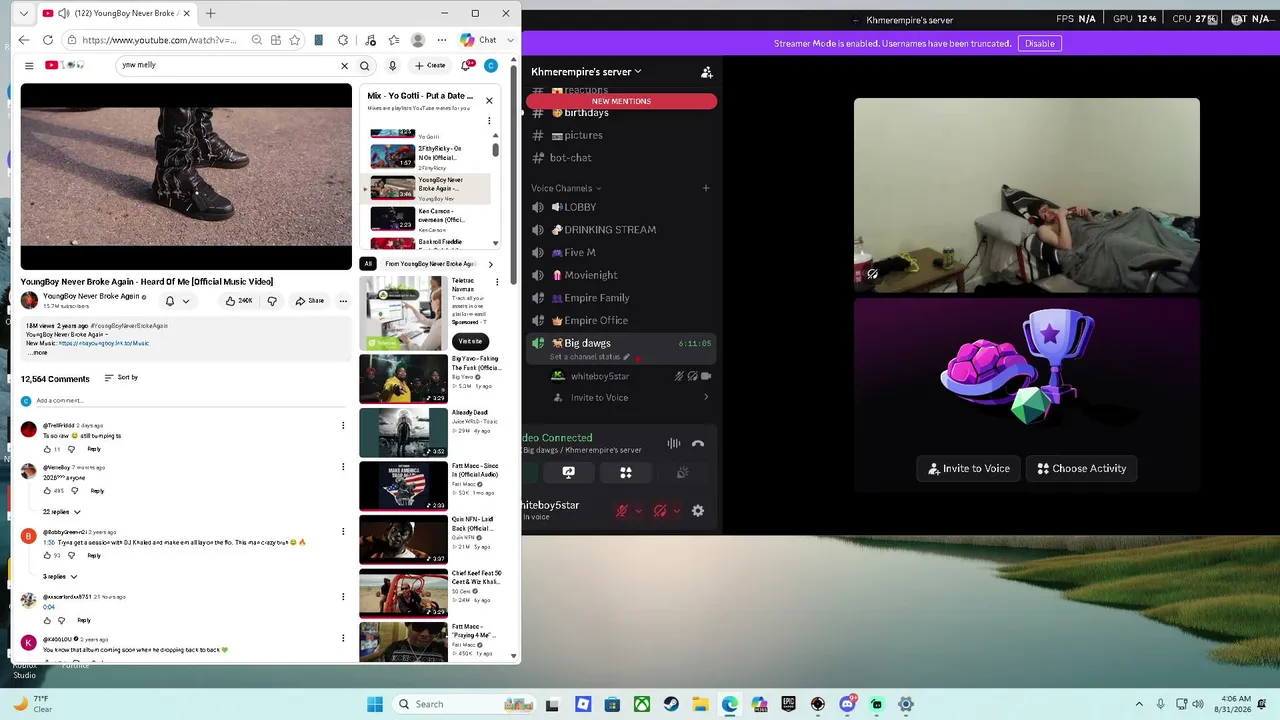
Task: Open browser settings and more menu
Action: (442, 40)
